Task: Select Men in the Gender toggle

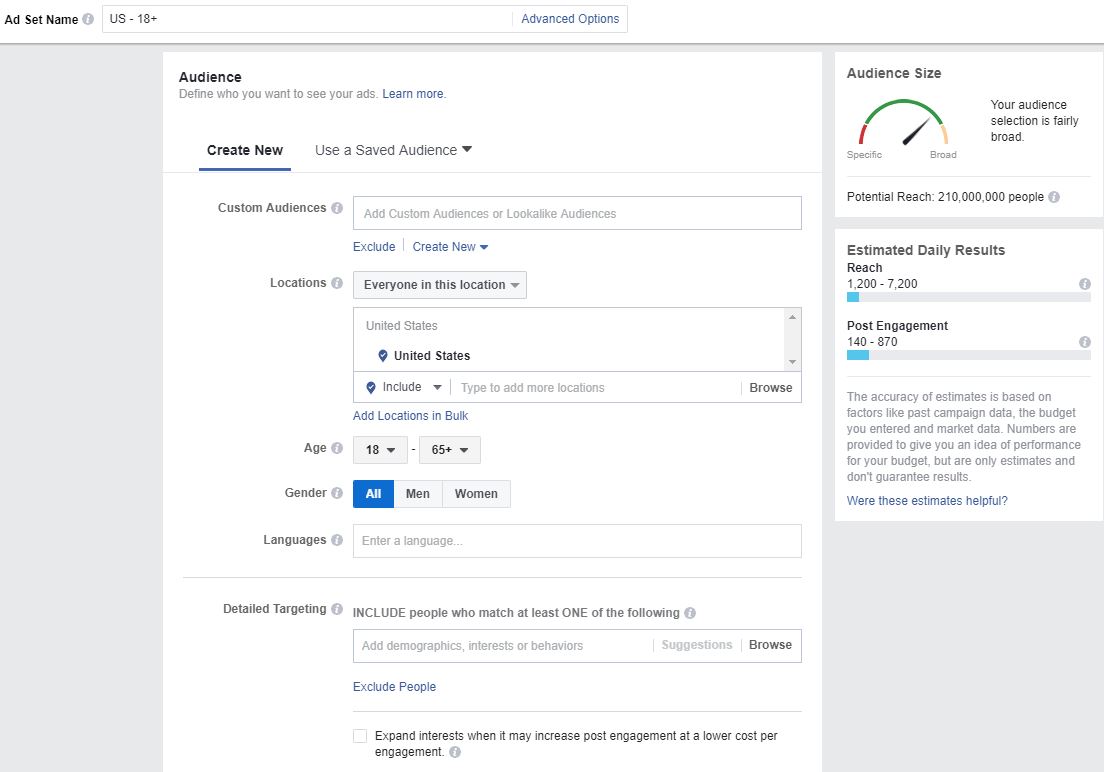Action: 417,493
